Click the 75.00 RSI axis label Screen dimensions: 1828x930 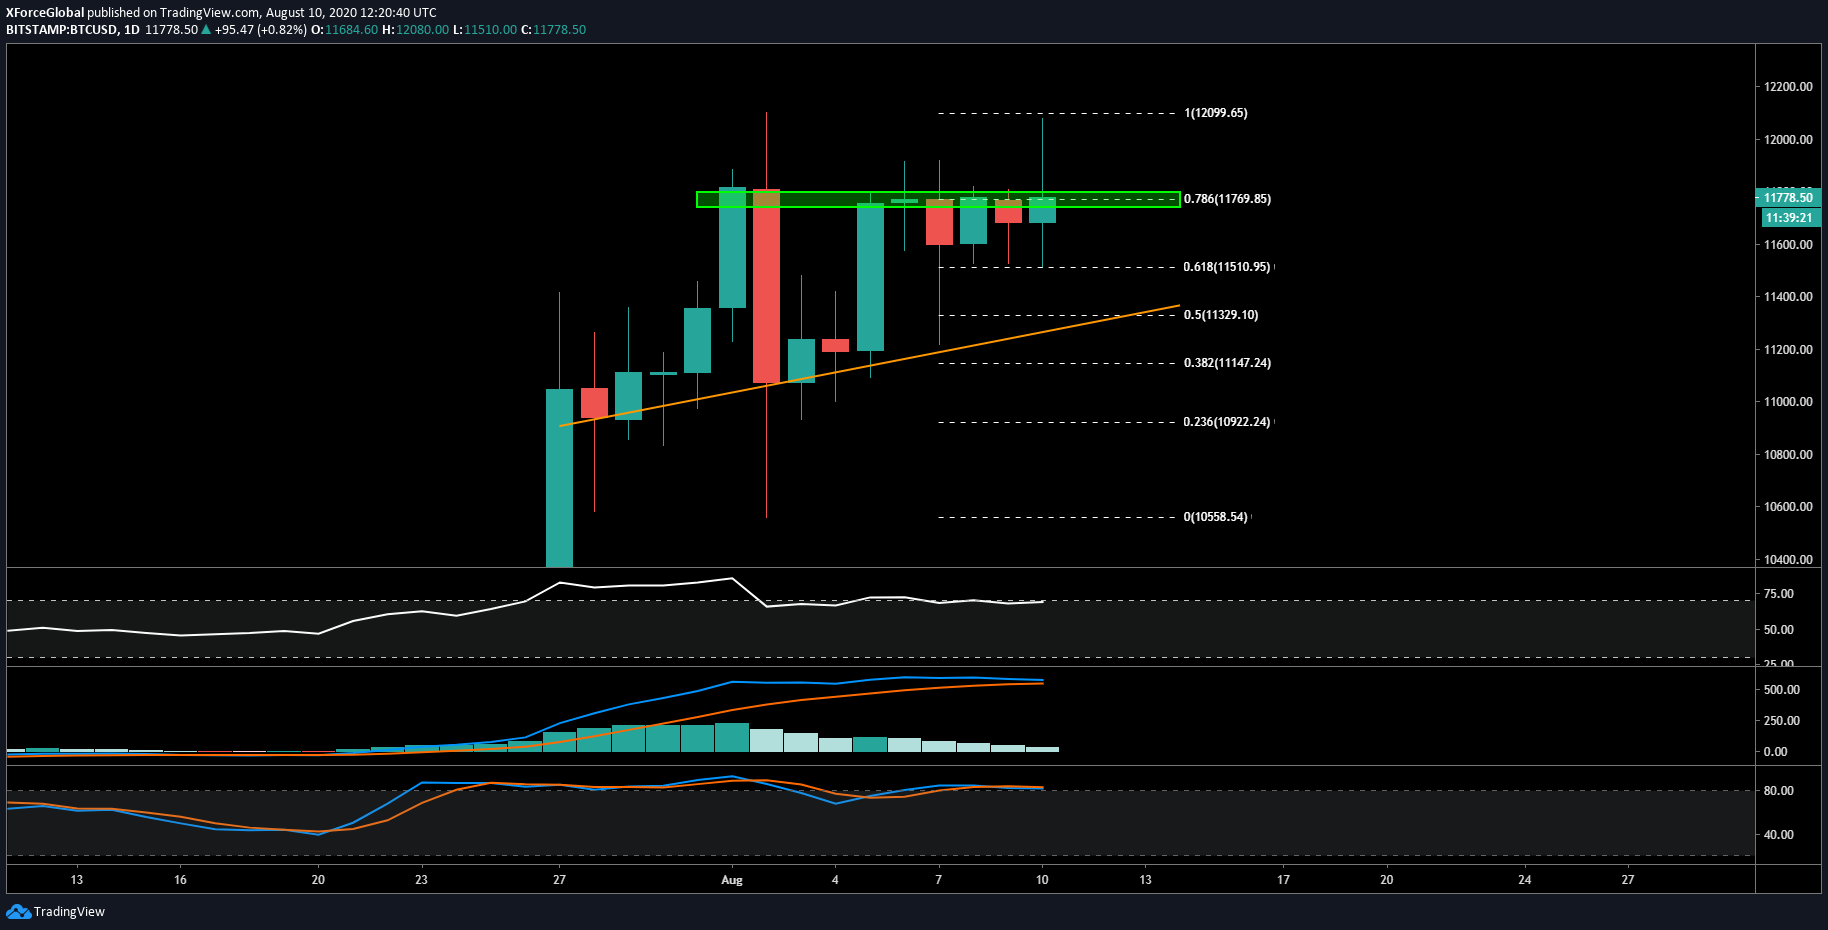click(x=1779, y=594)
